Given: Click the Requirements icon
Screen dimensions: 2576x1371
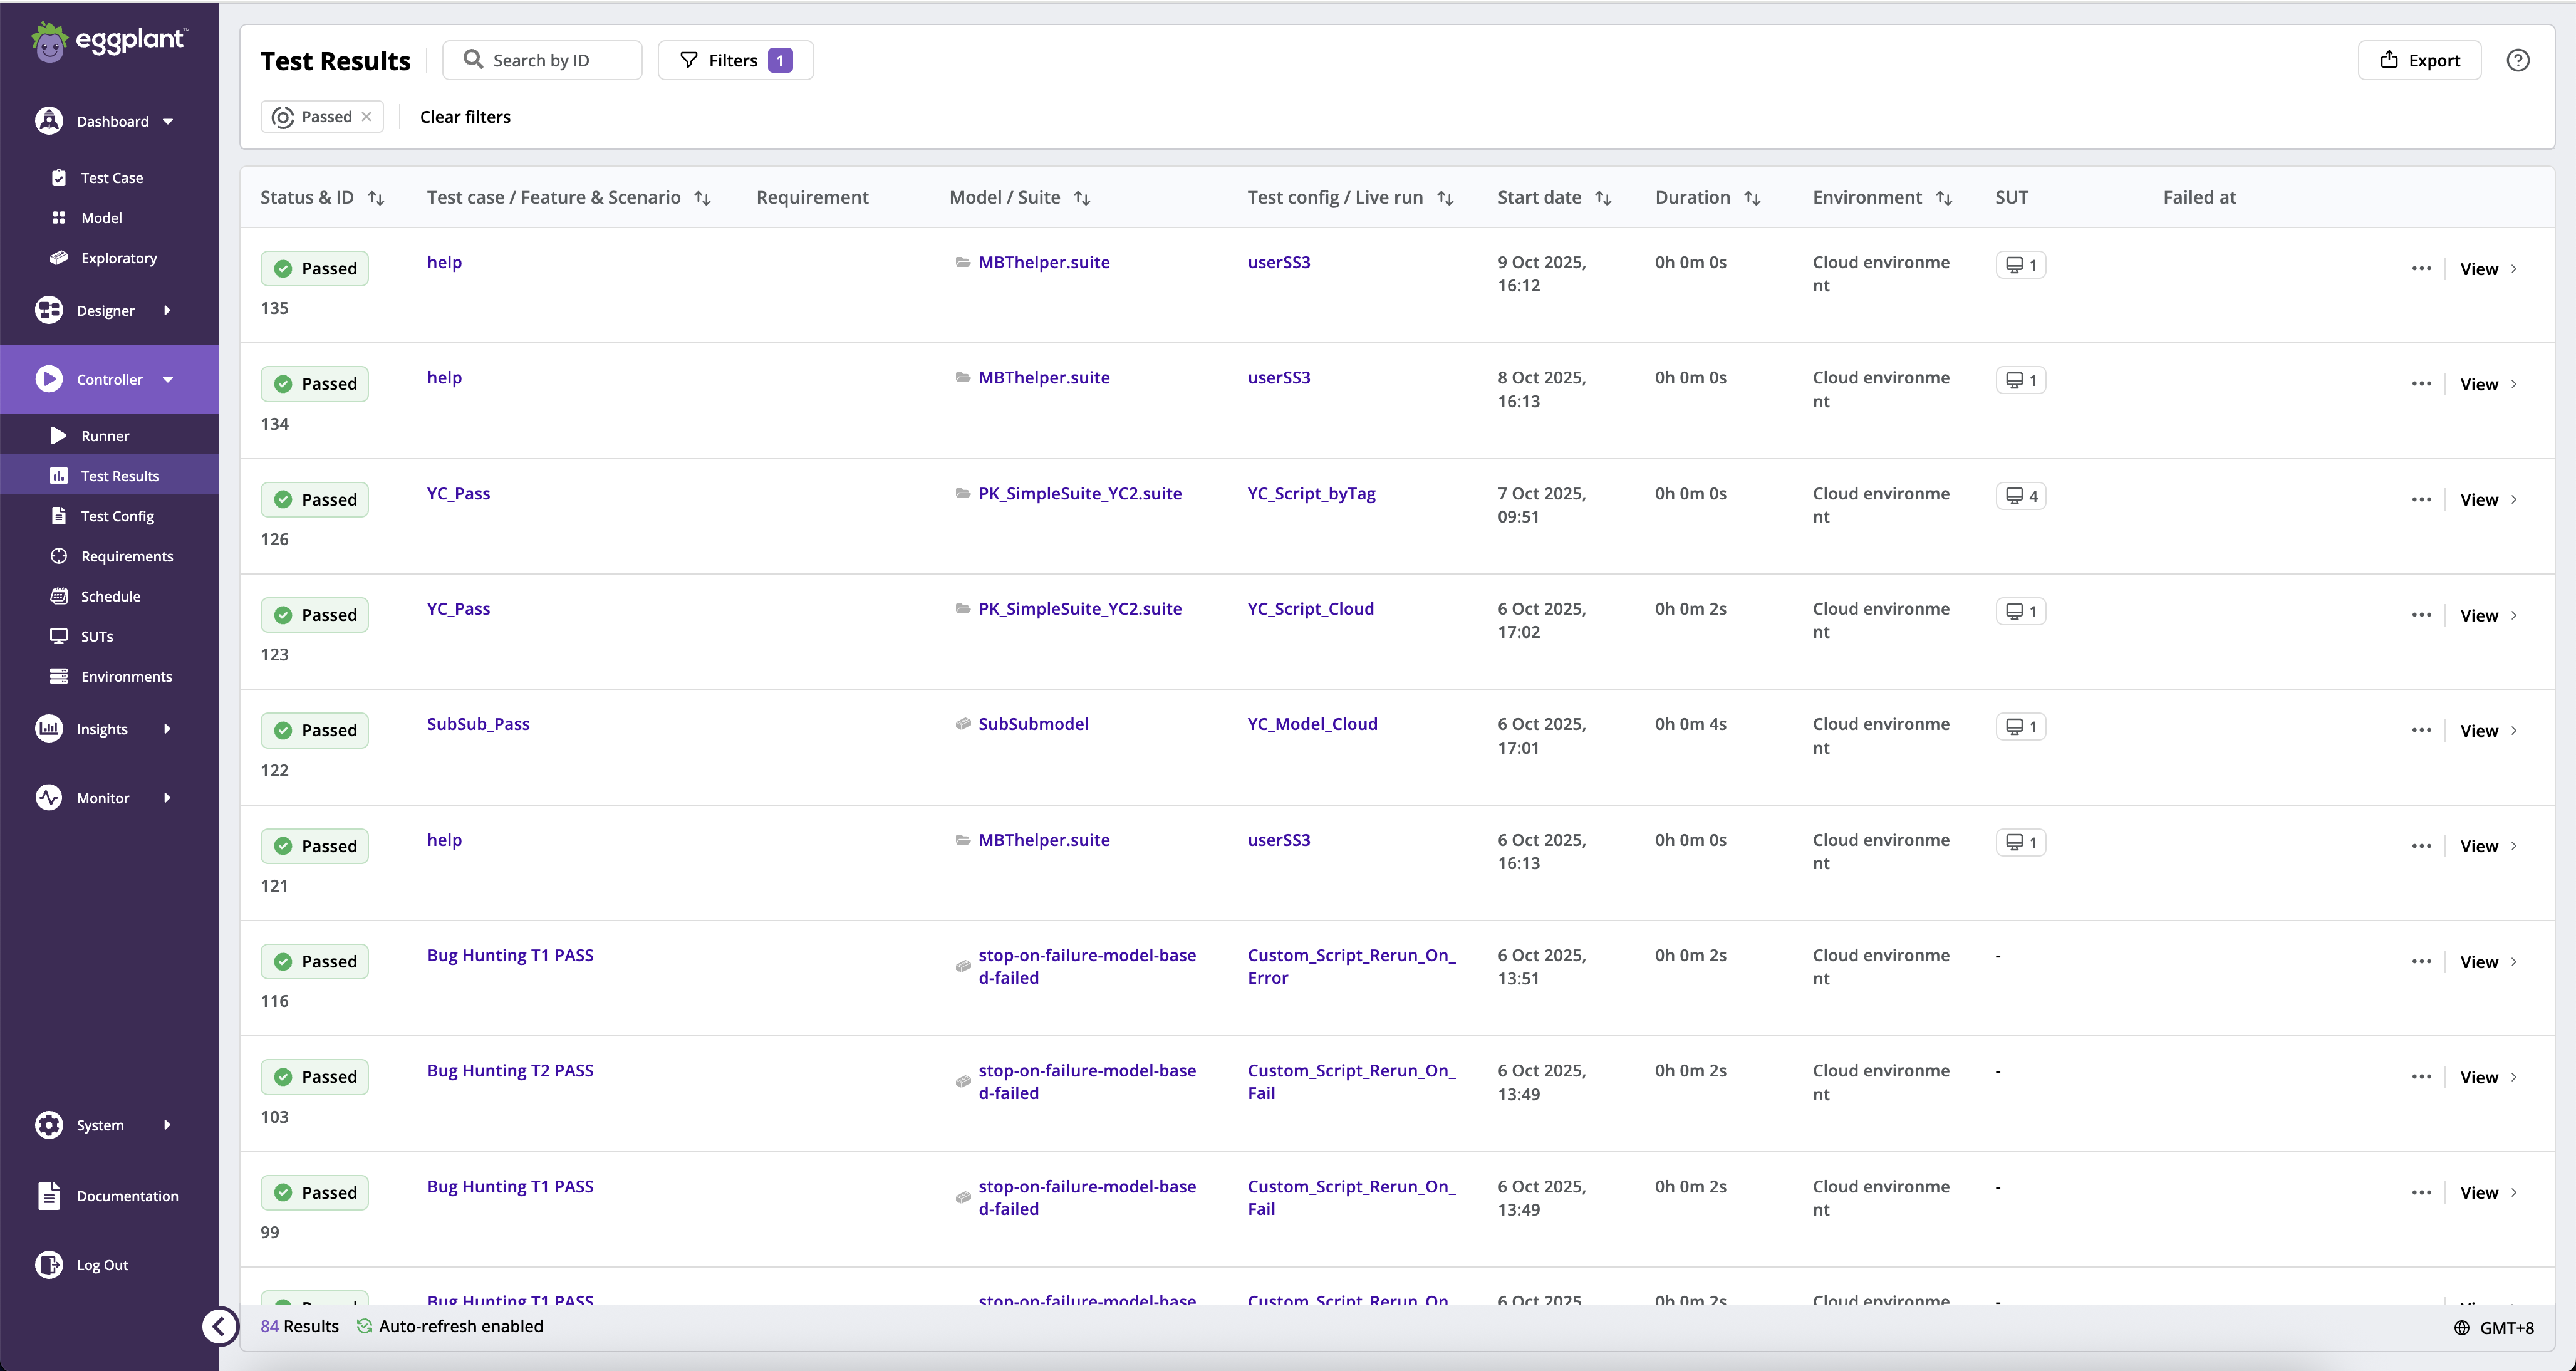Looking at the screenshot, I should tap(59, 555).
